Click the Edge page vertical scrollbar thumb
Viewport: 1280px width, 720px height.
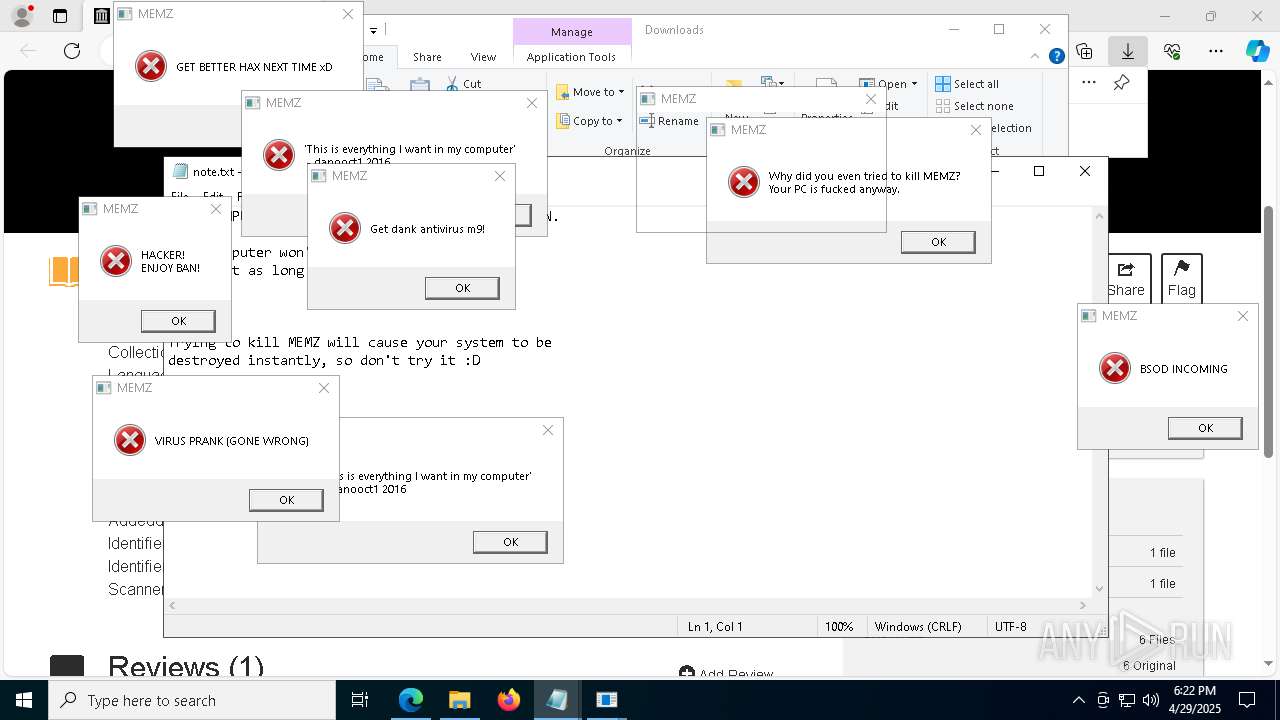click(1269, 330)
